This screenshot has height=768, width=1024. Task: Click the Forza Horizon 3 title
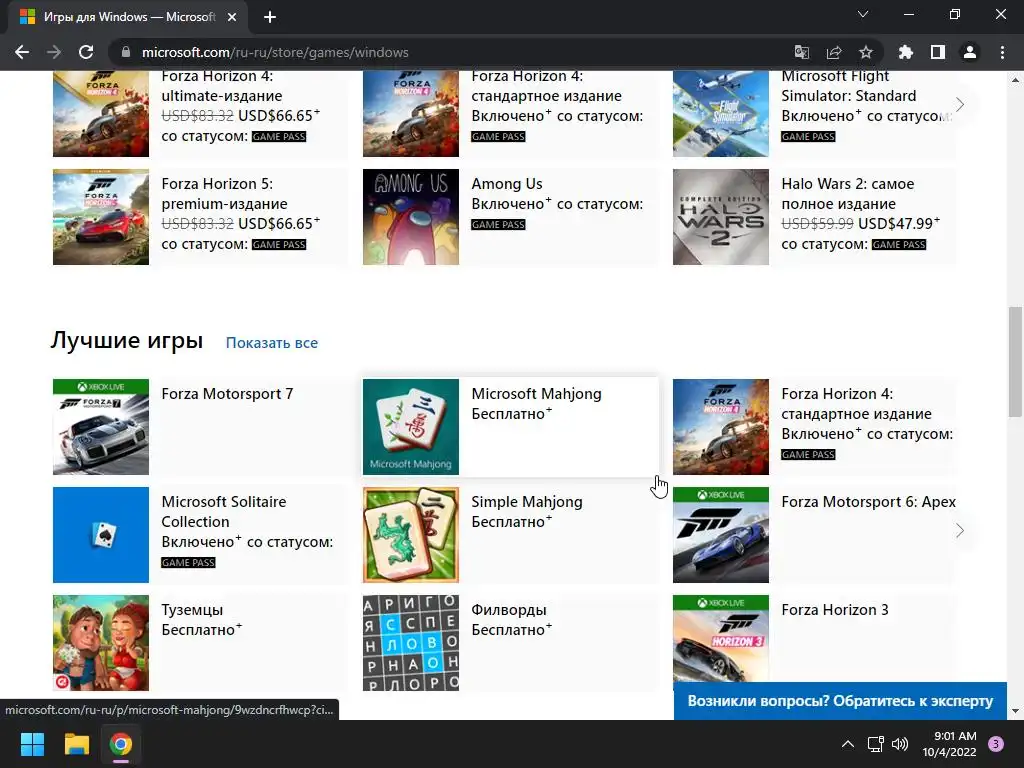tap(835, 609)
